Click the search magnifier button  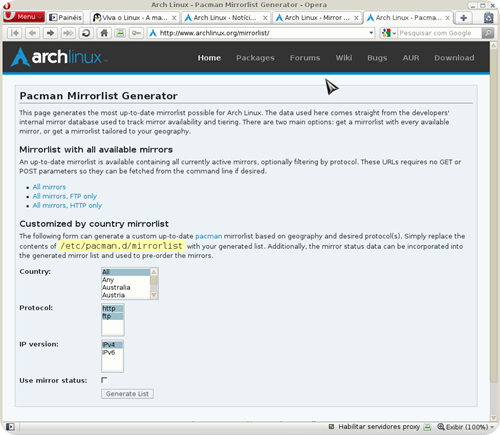(488, 33)
